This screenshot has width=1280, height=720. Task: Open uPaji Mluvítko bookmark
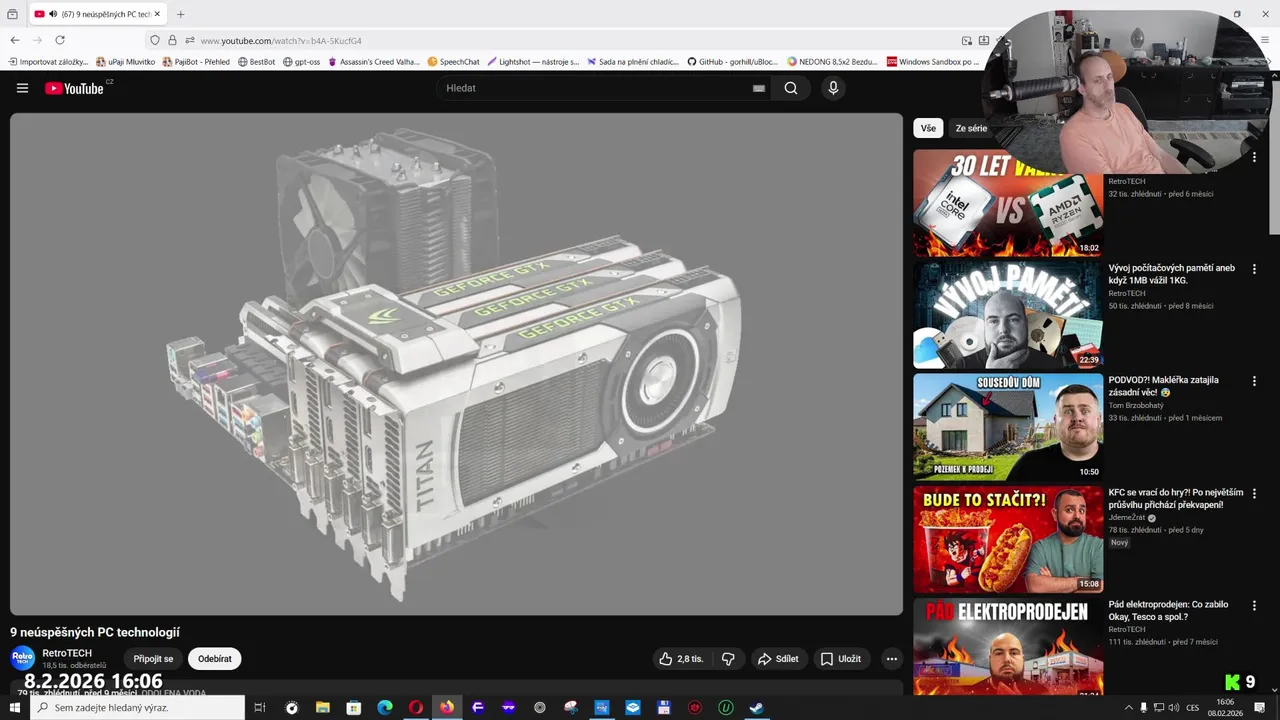pyautogui.click(x=125, y=62)
